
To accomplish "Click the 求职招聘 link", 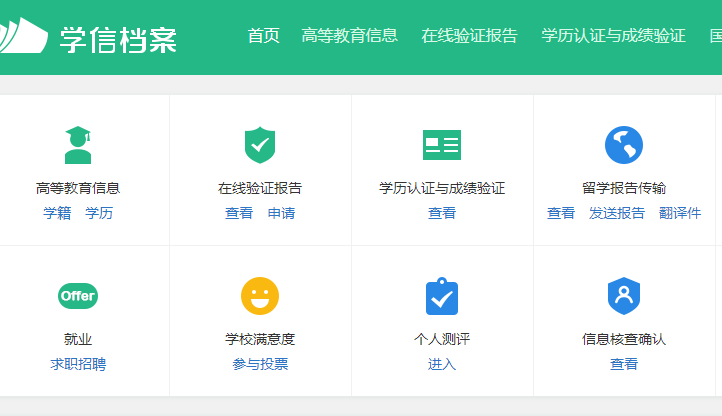I will click(78, 364).
